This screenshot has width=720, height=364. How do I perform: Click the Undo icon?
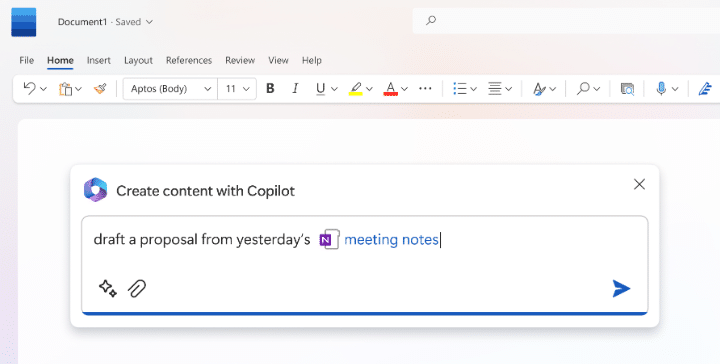click(29, 88)
